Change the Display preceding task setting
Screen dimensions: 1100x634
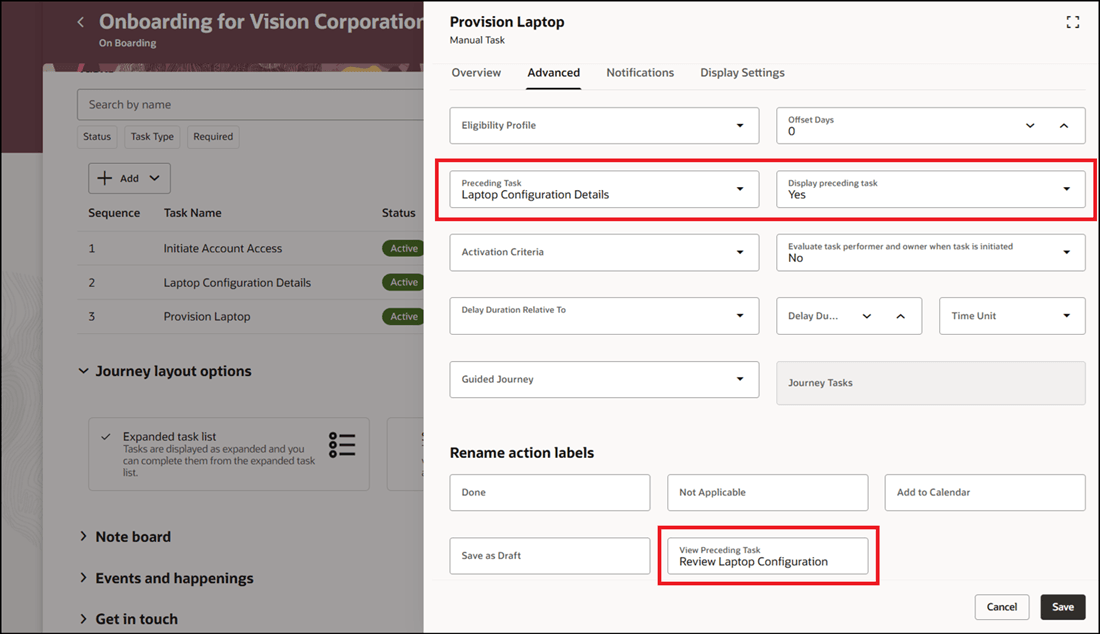(1066, 189)
